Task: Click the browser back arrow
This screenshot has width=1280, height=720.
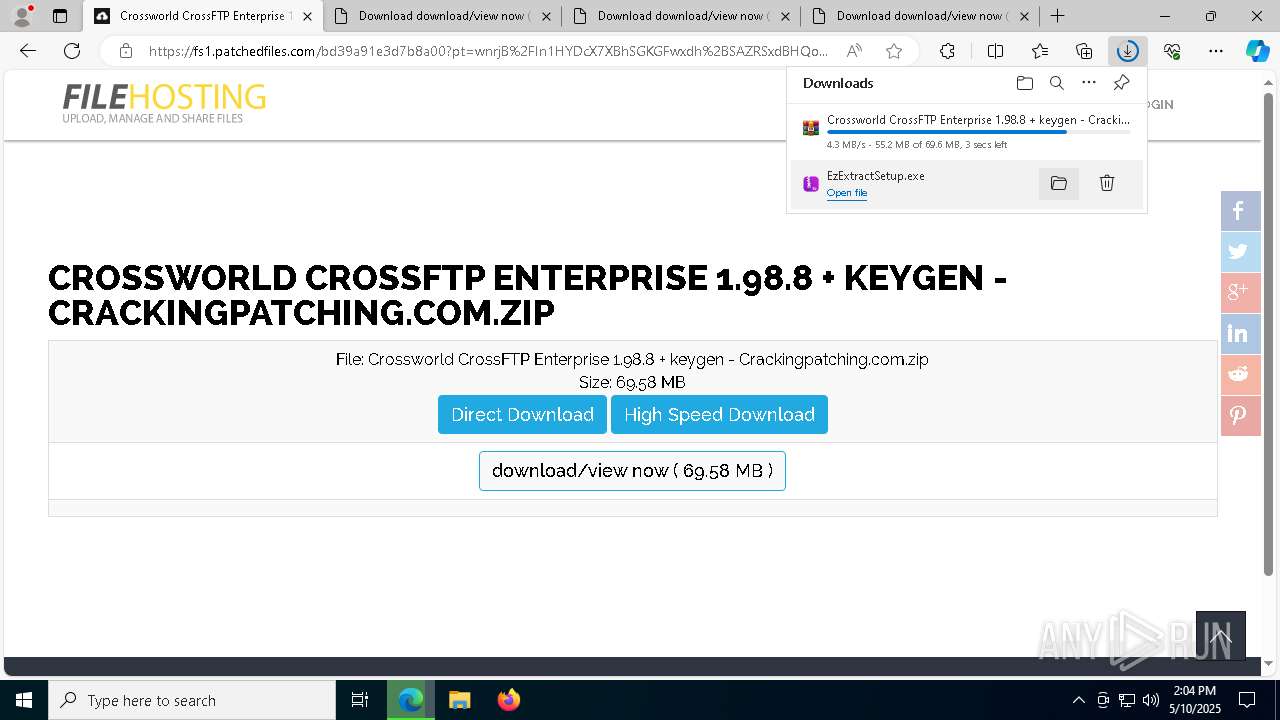Action: point(28,51)
